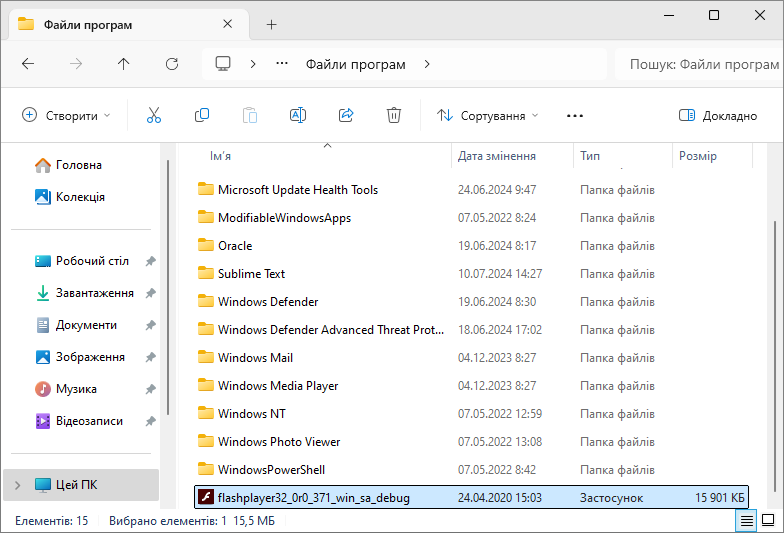Select Цей ПК in navigation pane
The height and width of the screenshot is (533, 784).
(81, 485)
